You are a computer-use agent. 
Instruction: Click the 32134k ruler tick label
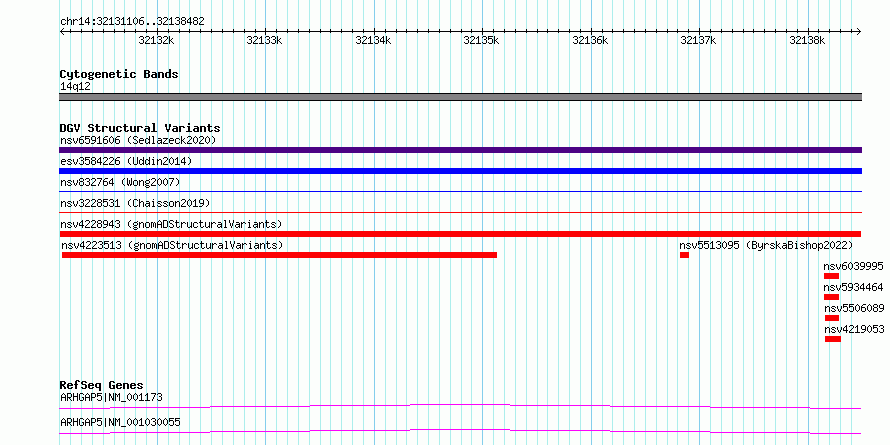373,41
